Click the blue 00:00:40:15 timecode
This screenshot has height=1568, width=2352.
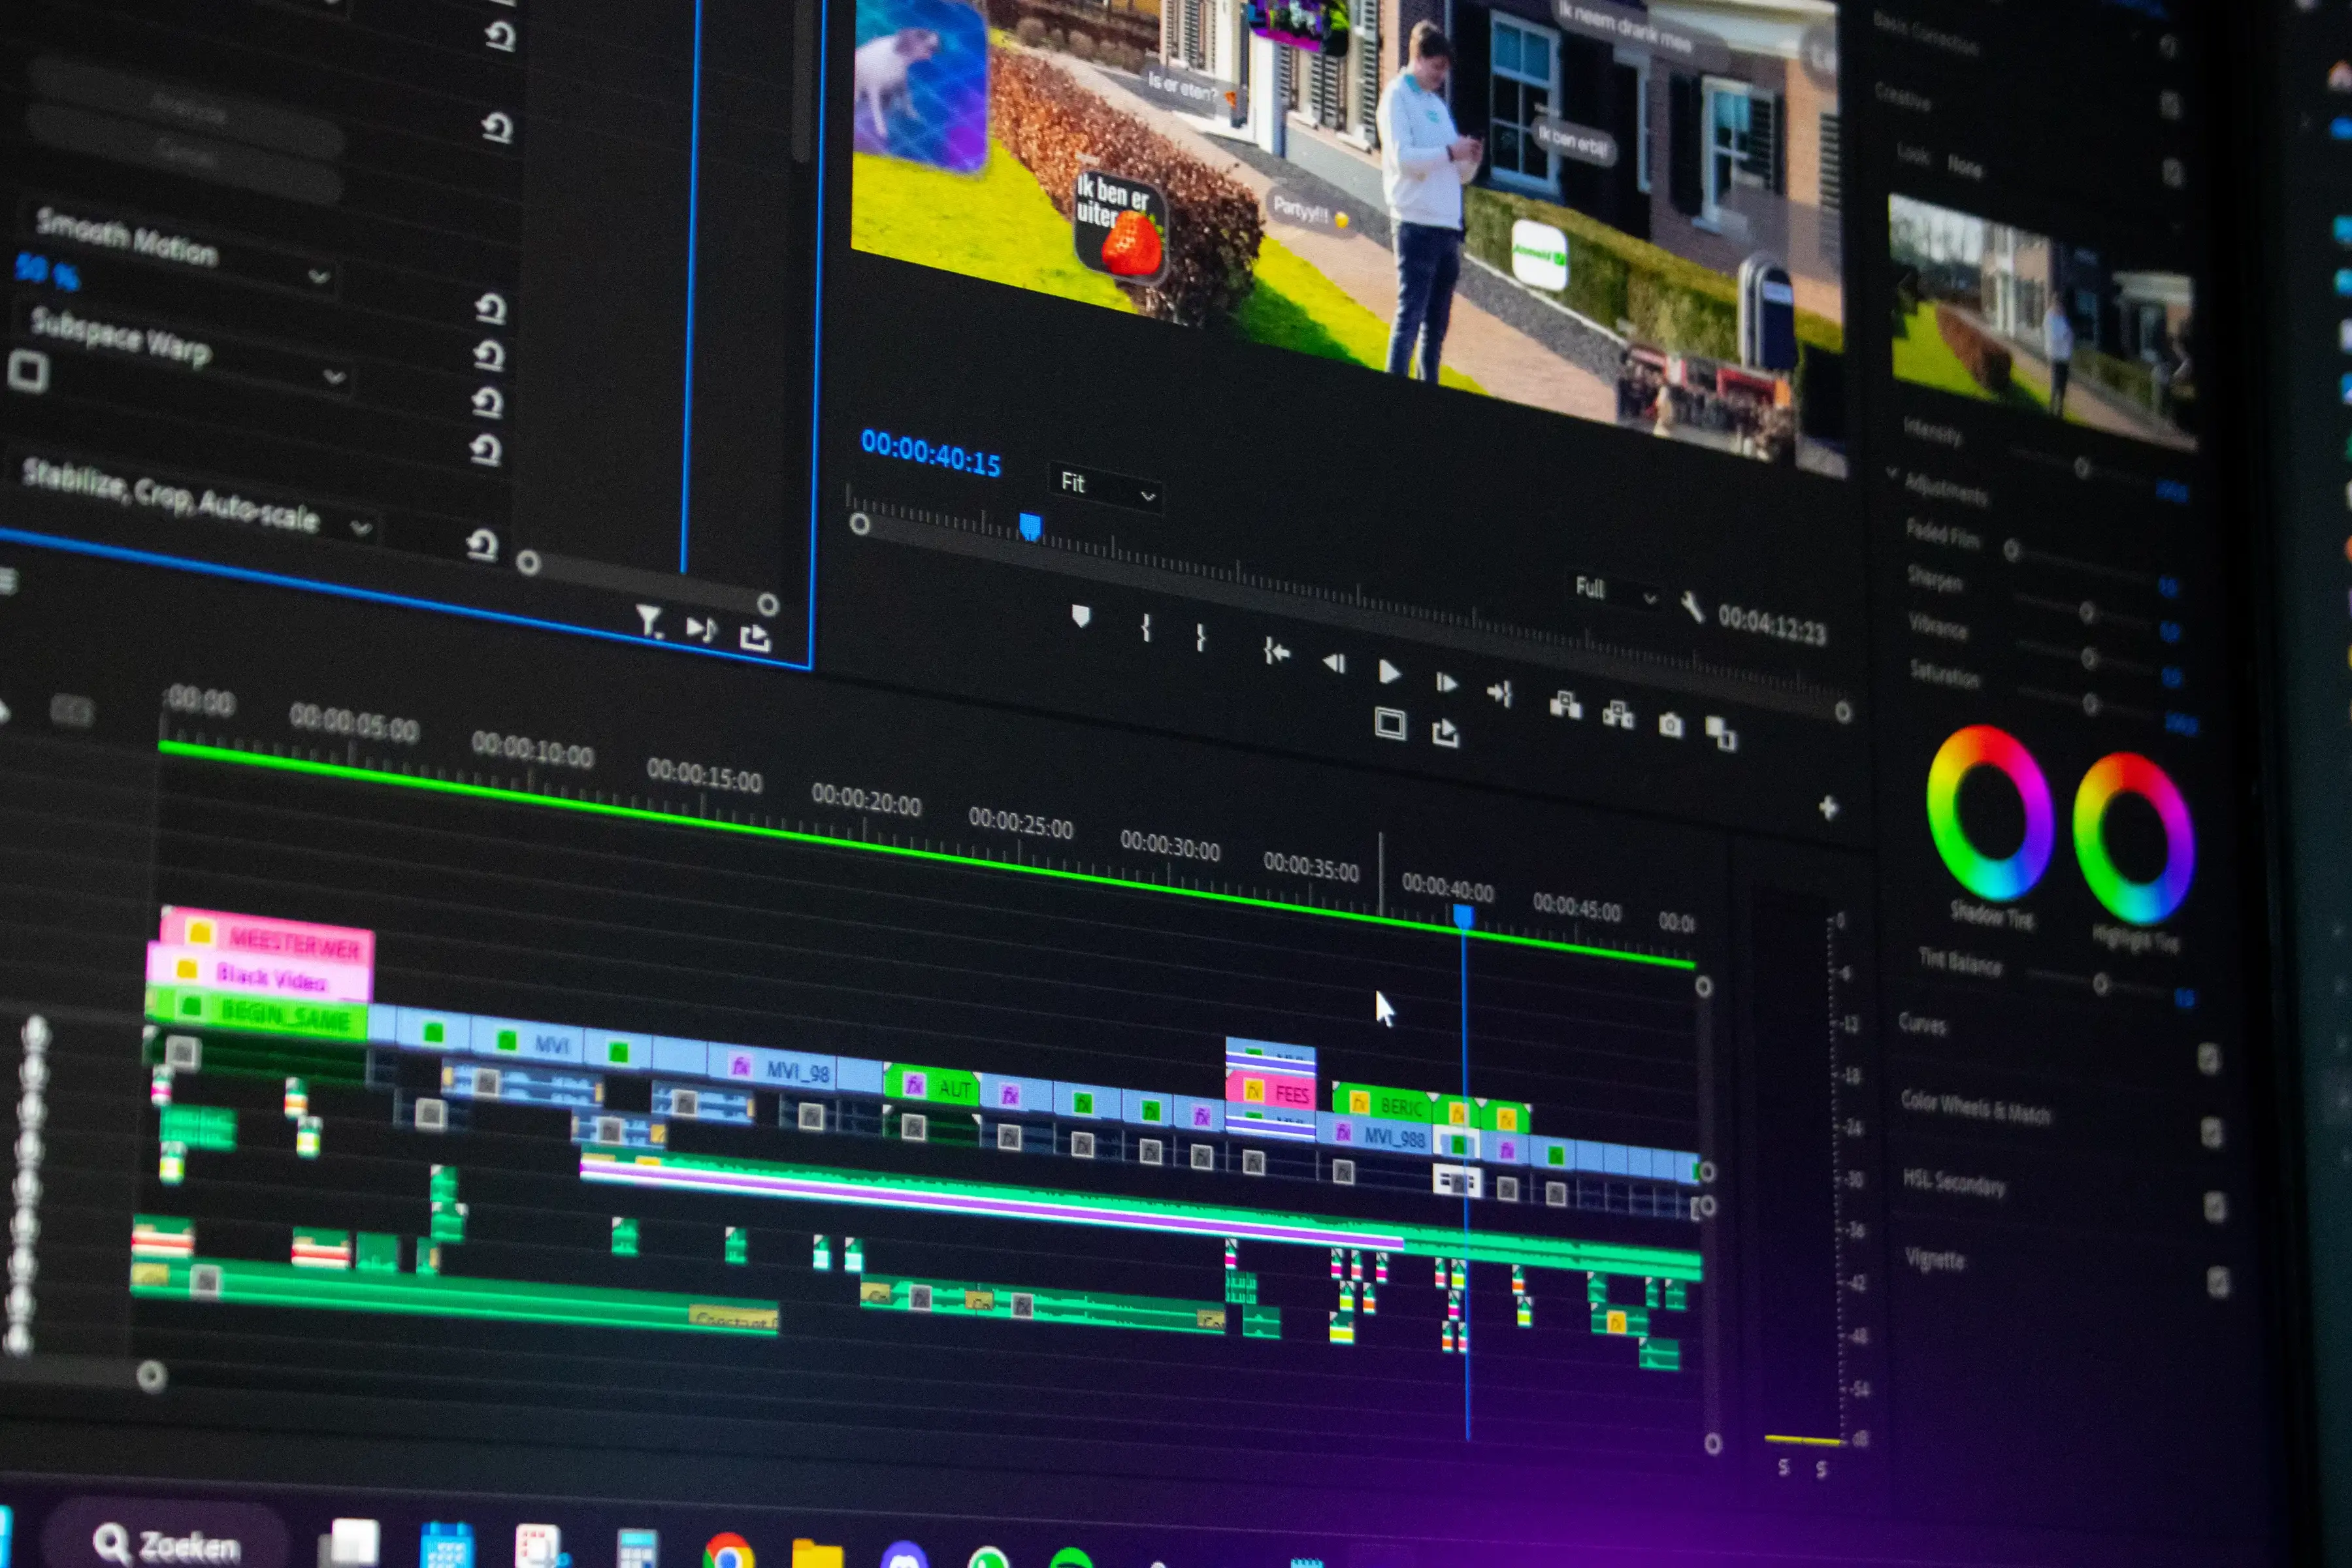[930, 454]
